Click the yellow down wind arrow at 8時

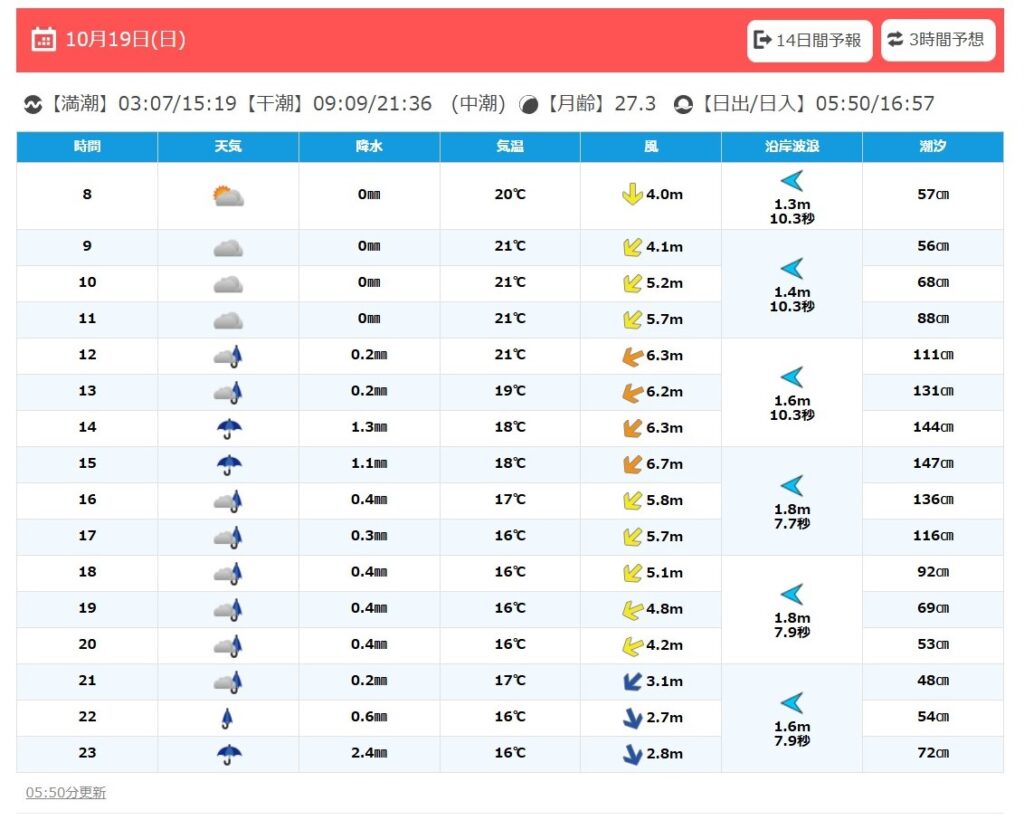pyautogui.click(x=631, y=195)
